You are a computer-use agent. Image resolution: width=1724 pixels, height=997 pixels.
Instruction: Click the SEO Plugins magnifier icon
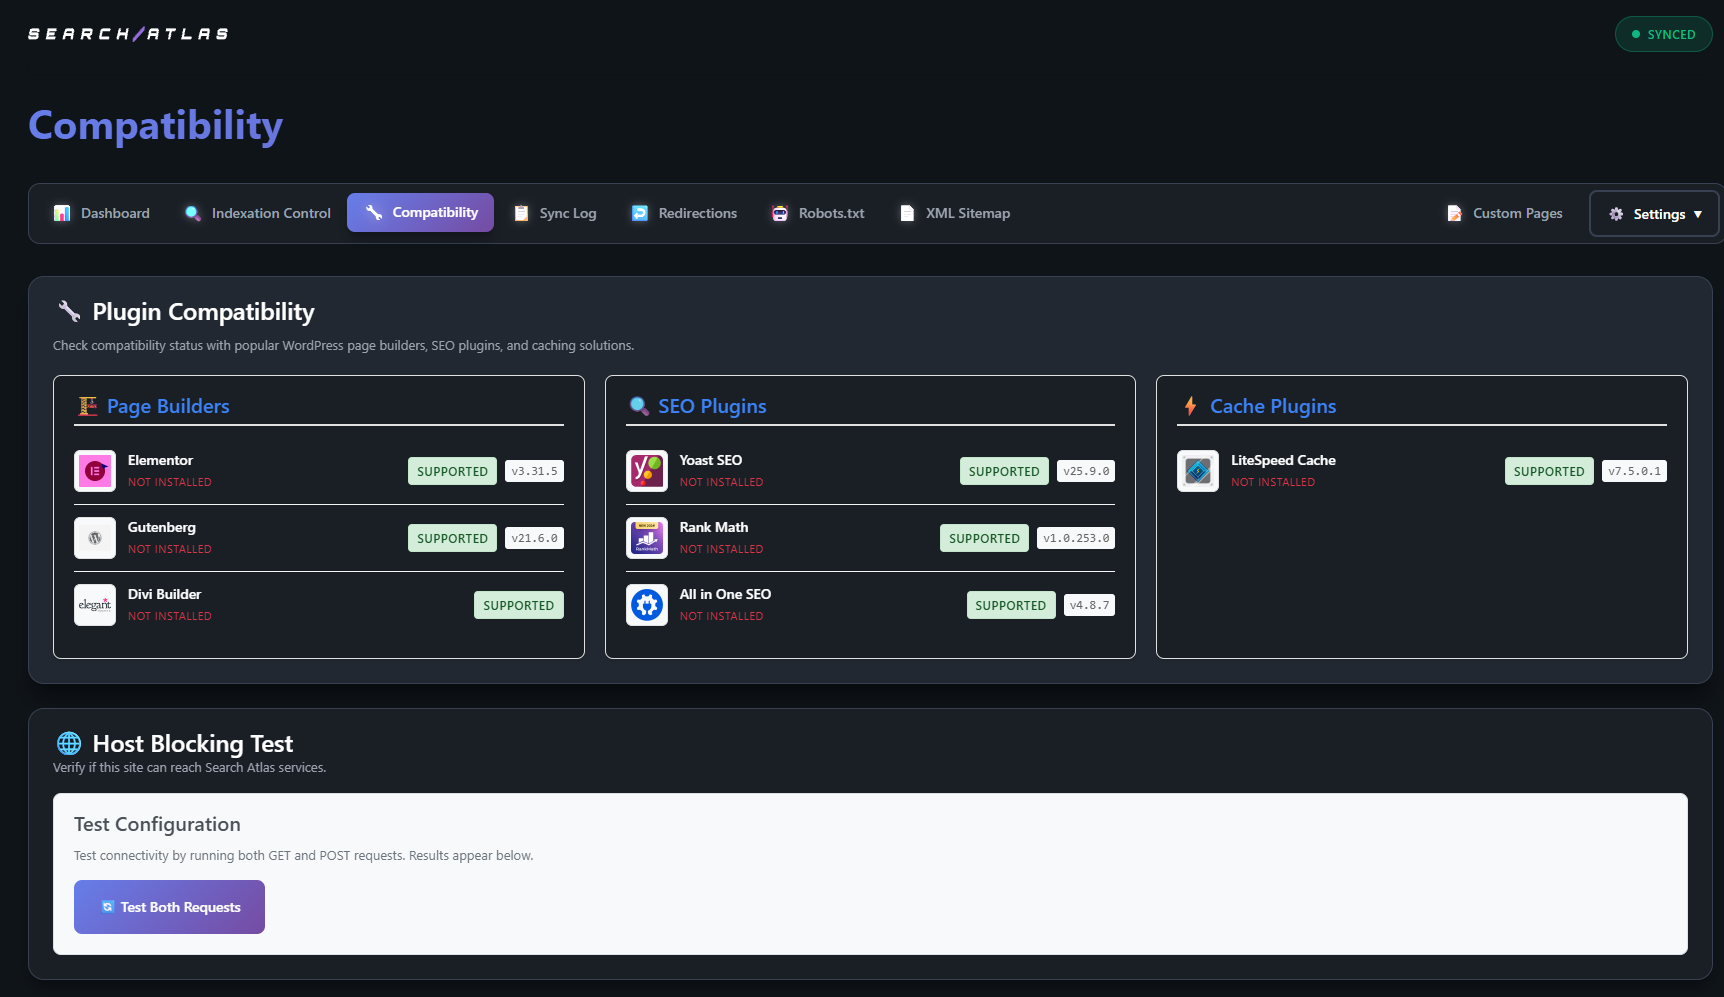point(639,406)
